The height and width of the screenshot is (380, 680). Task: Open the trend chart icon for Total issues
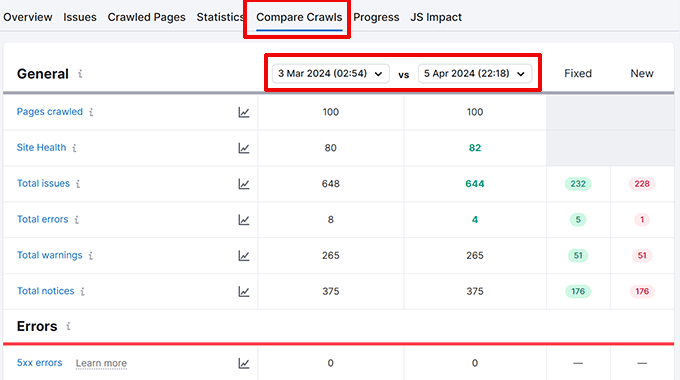(244, 184)
